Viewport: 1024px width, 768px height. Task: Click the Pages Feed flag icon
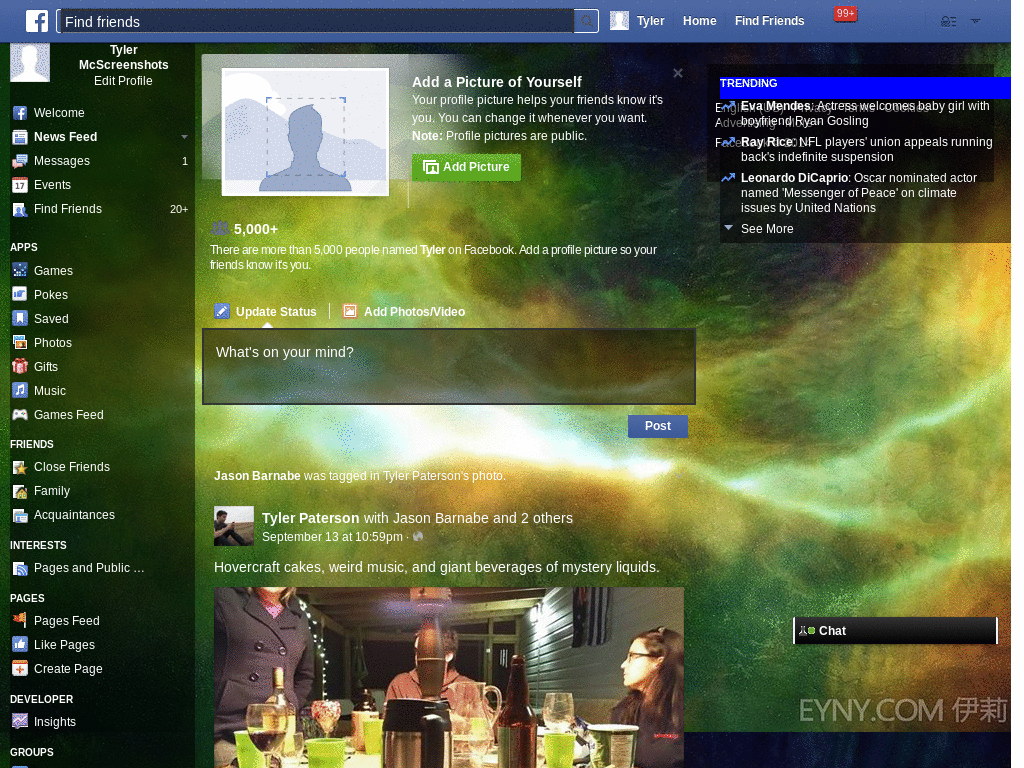tap(20, 619)
